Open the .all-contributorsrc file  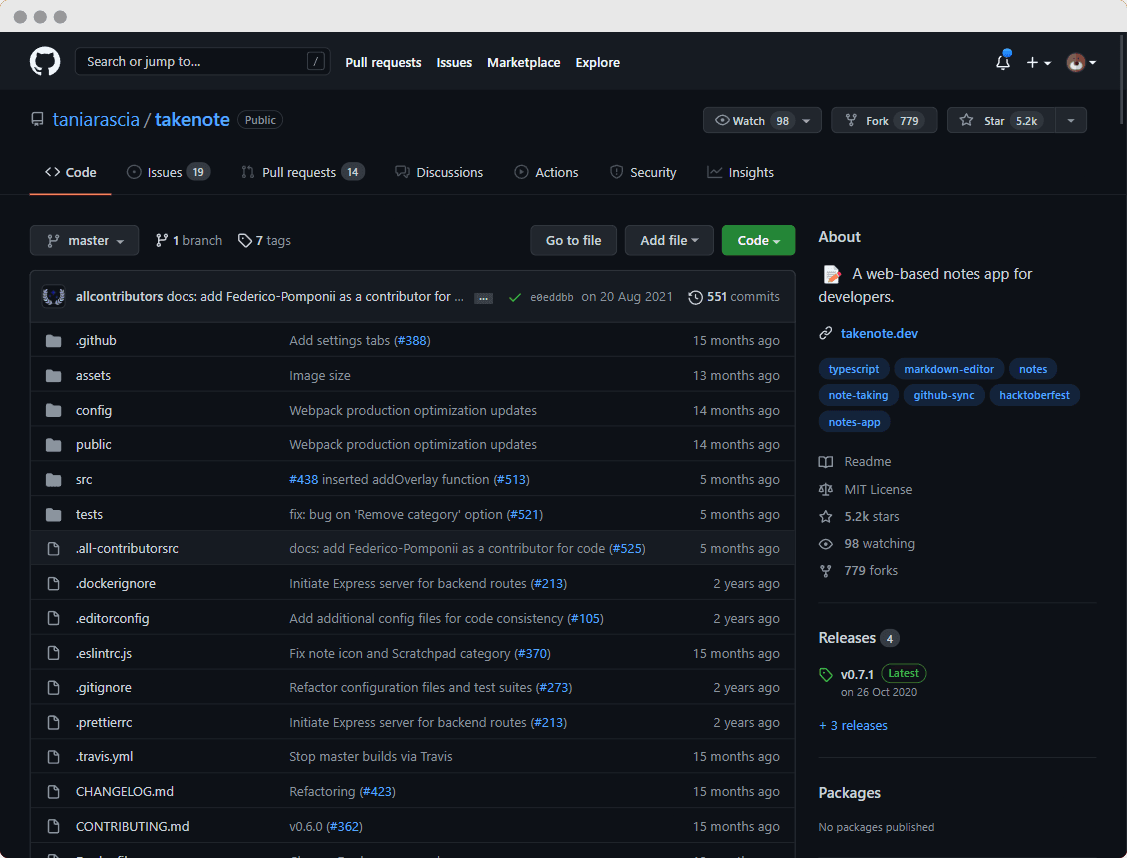(x=127, y=548)
